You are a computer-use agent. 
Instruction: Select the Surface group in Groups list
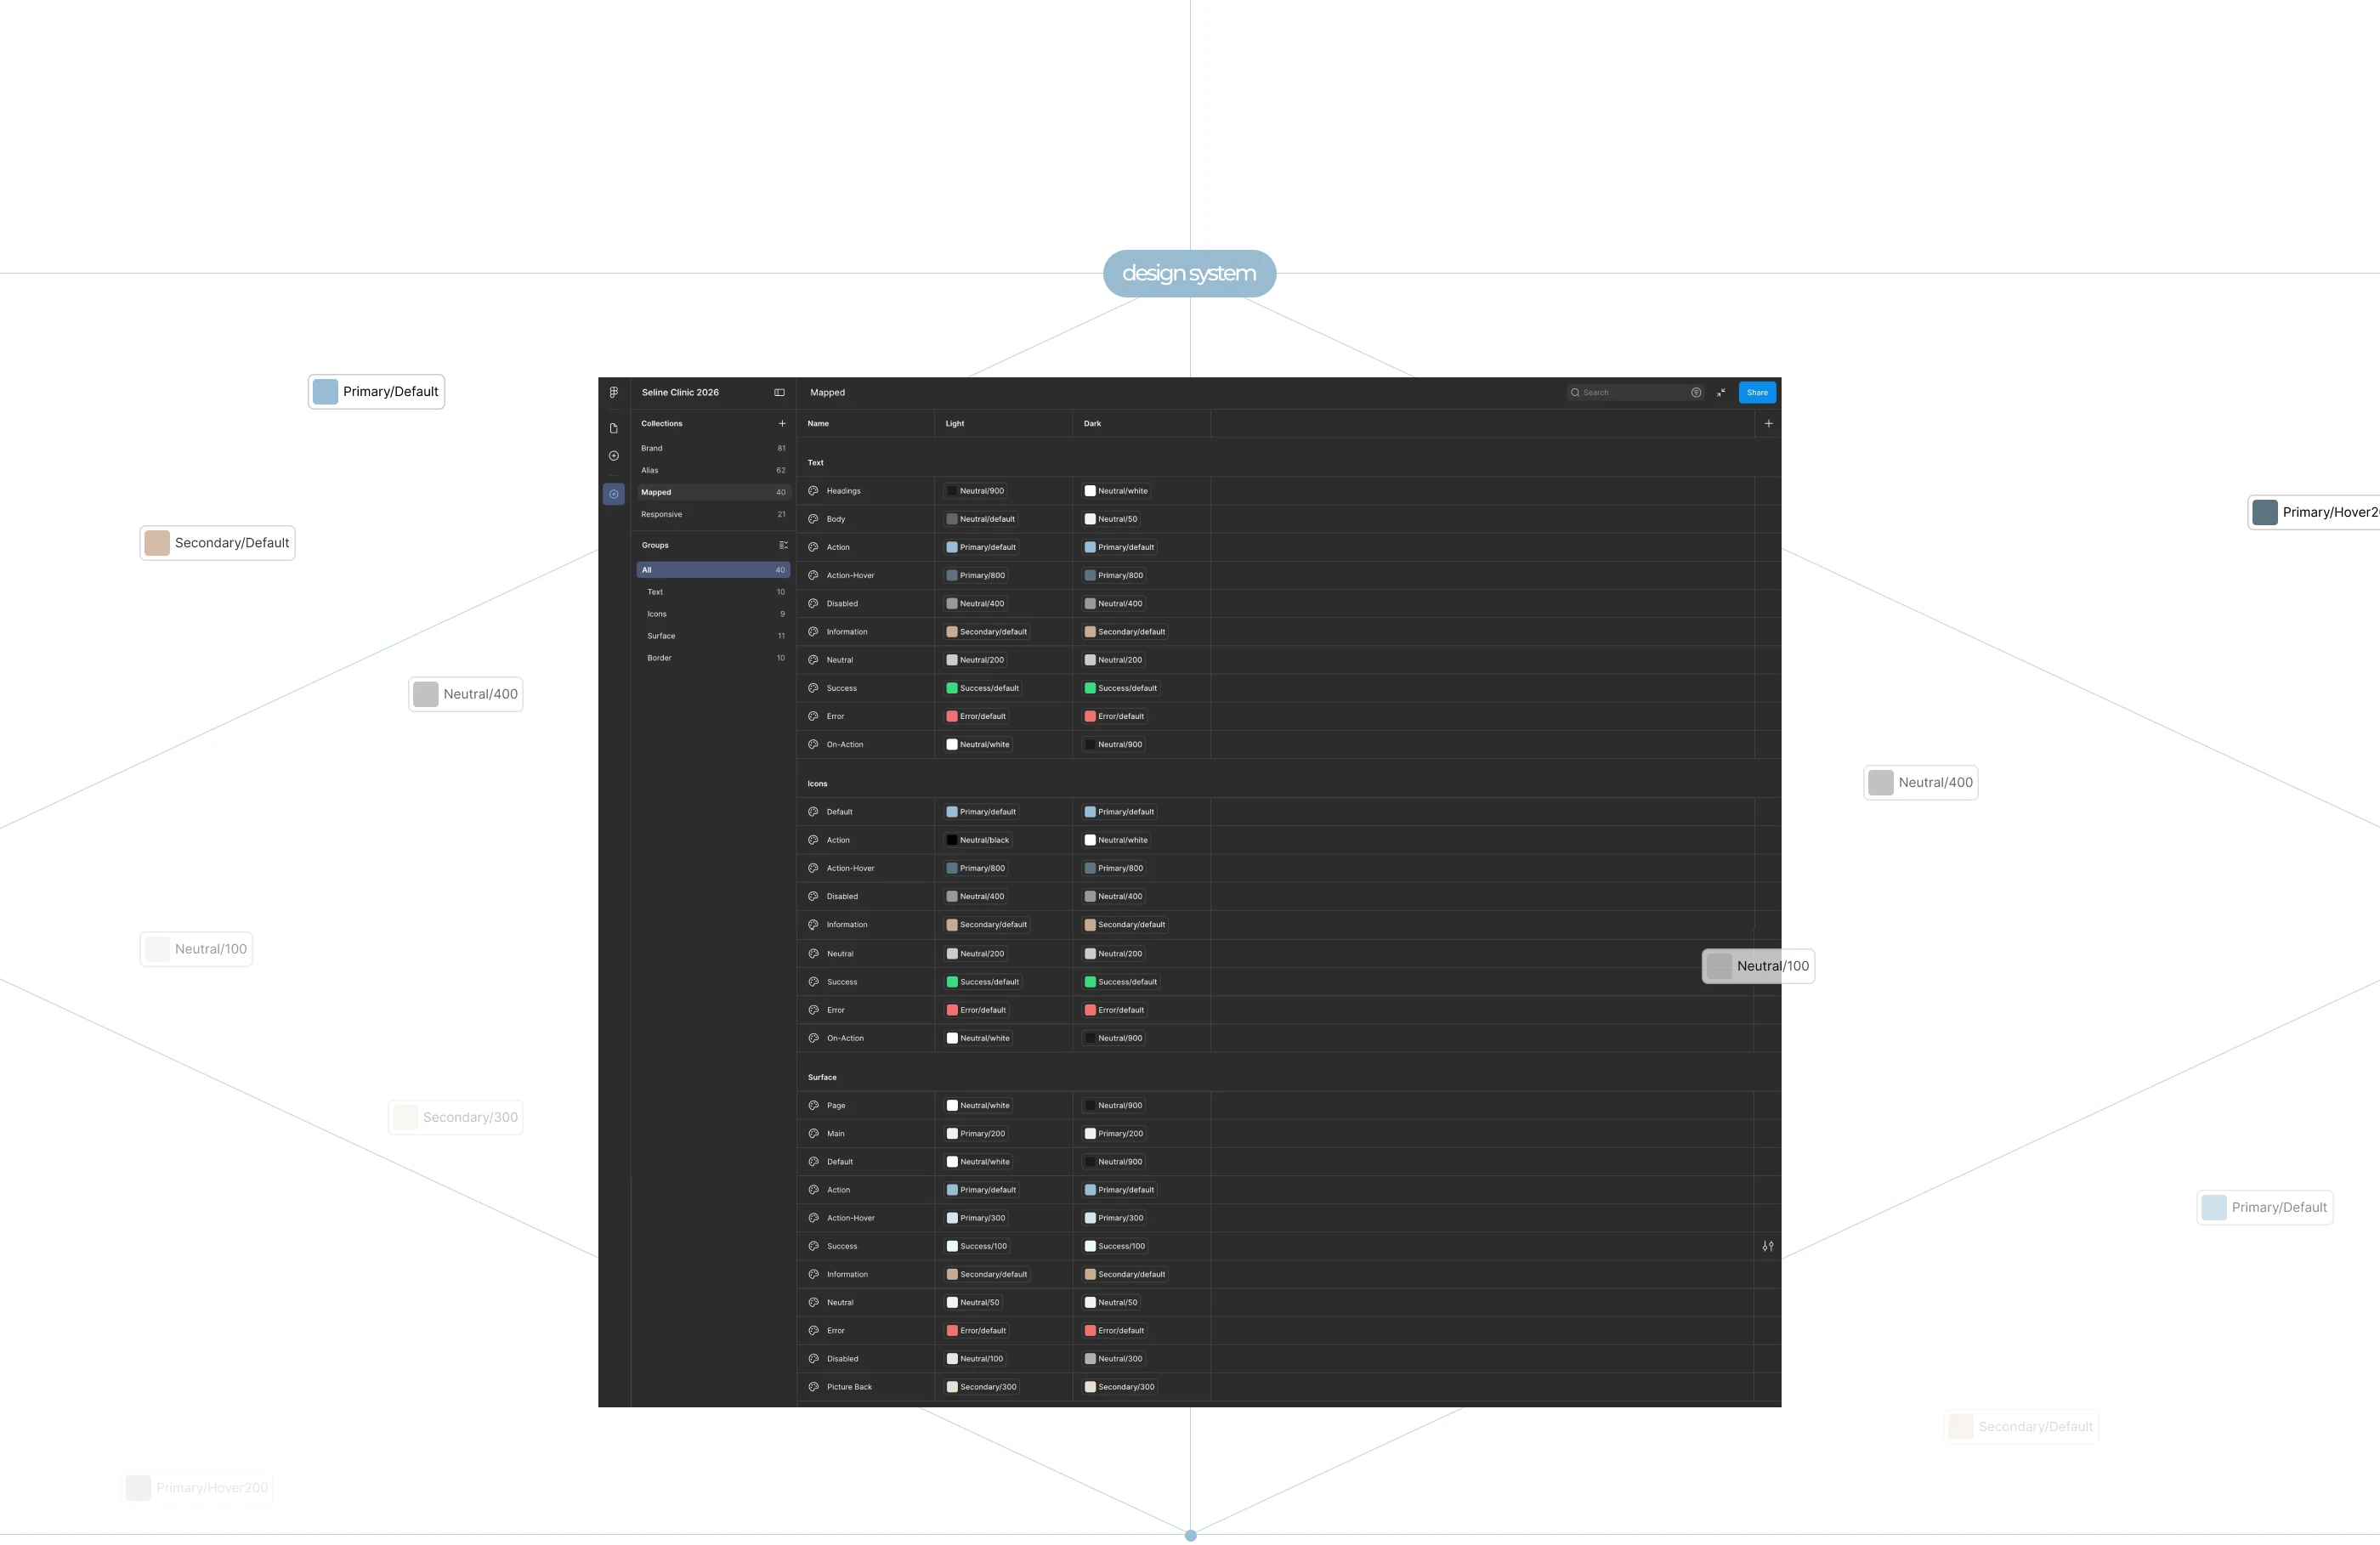pos(713,636)
